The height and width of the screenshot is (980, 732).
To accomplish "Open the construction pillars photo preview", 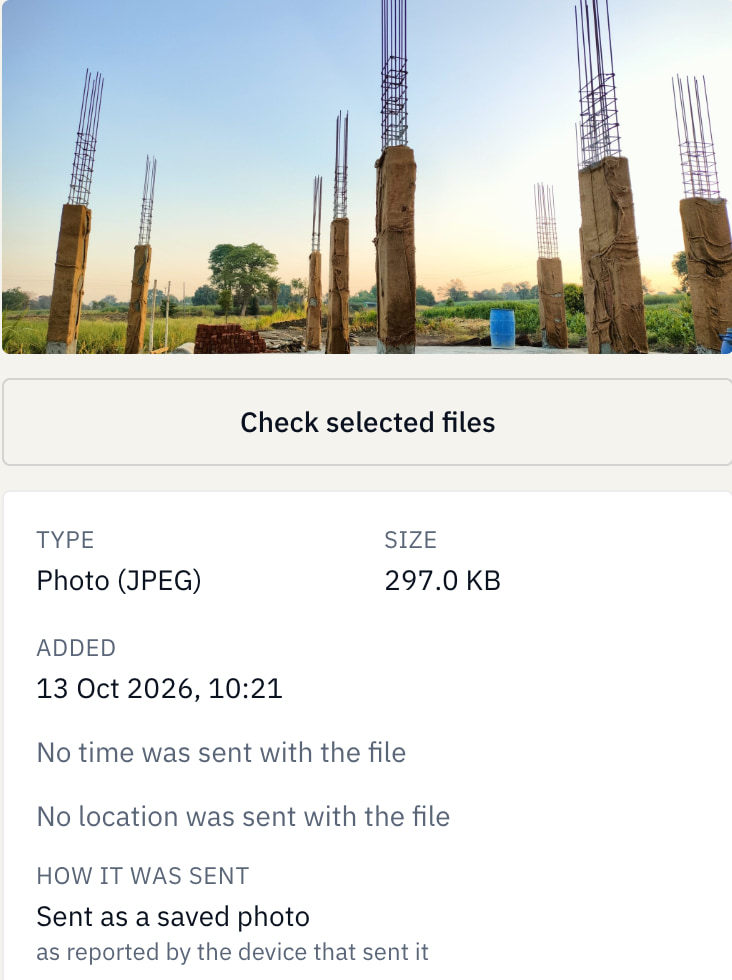I will [367, 177].
